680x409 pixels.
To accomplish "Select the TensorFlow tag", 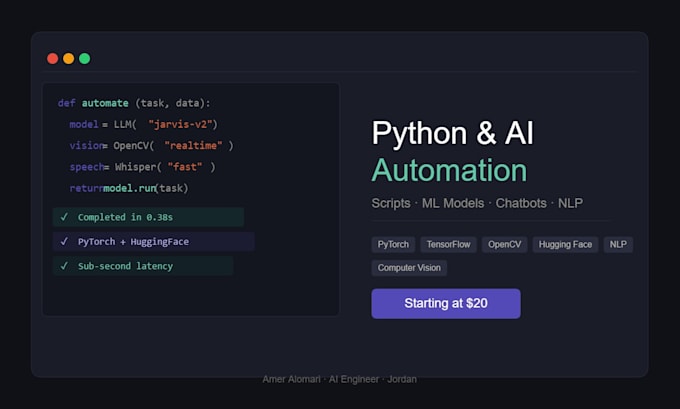I will [448, 245].
